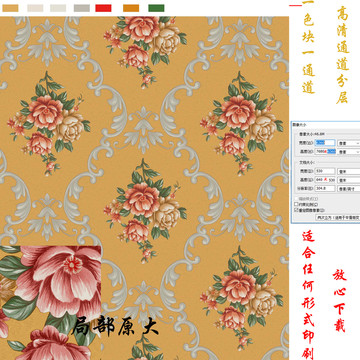Click the pixel width input in Image Size dialog
The height and width of the screenshot is (360, 360).
(x=325, y=143)
